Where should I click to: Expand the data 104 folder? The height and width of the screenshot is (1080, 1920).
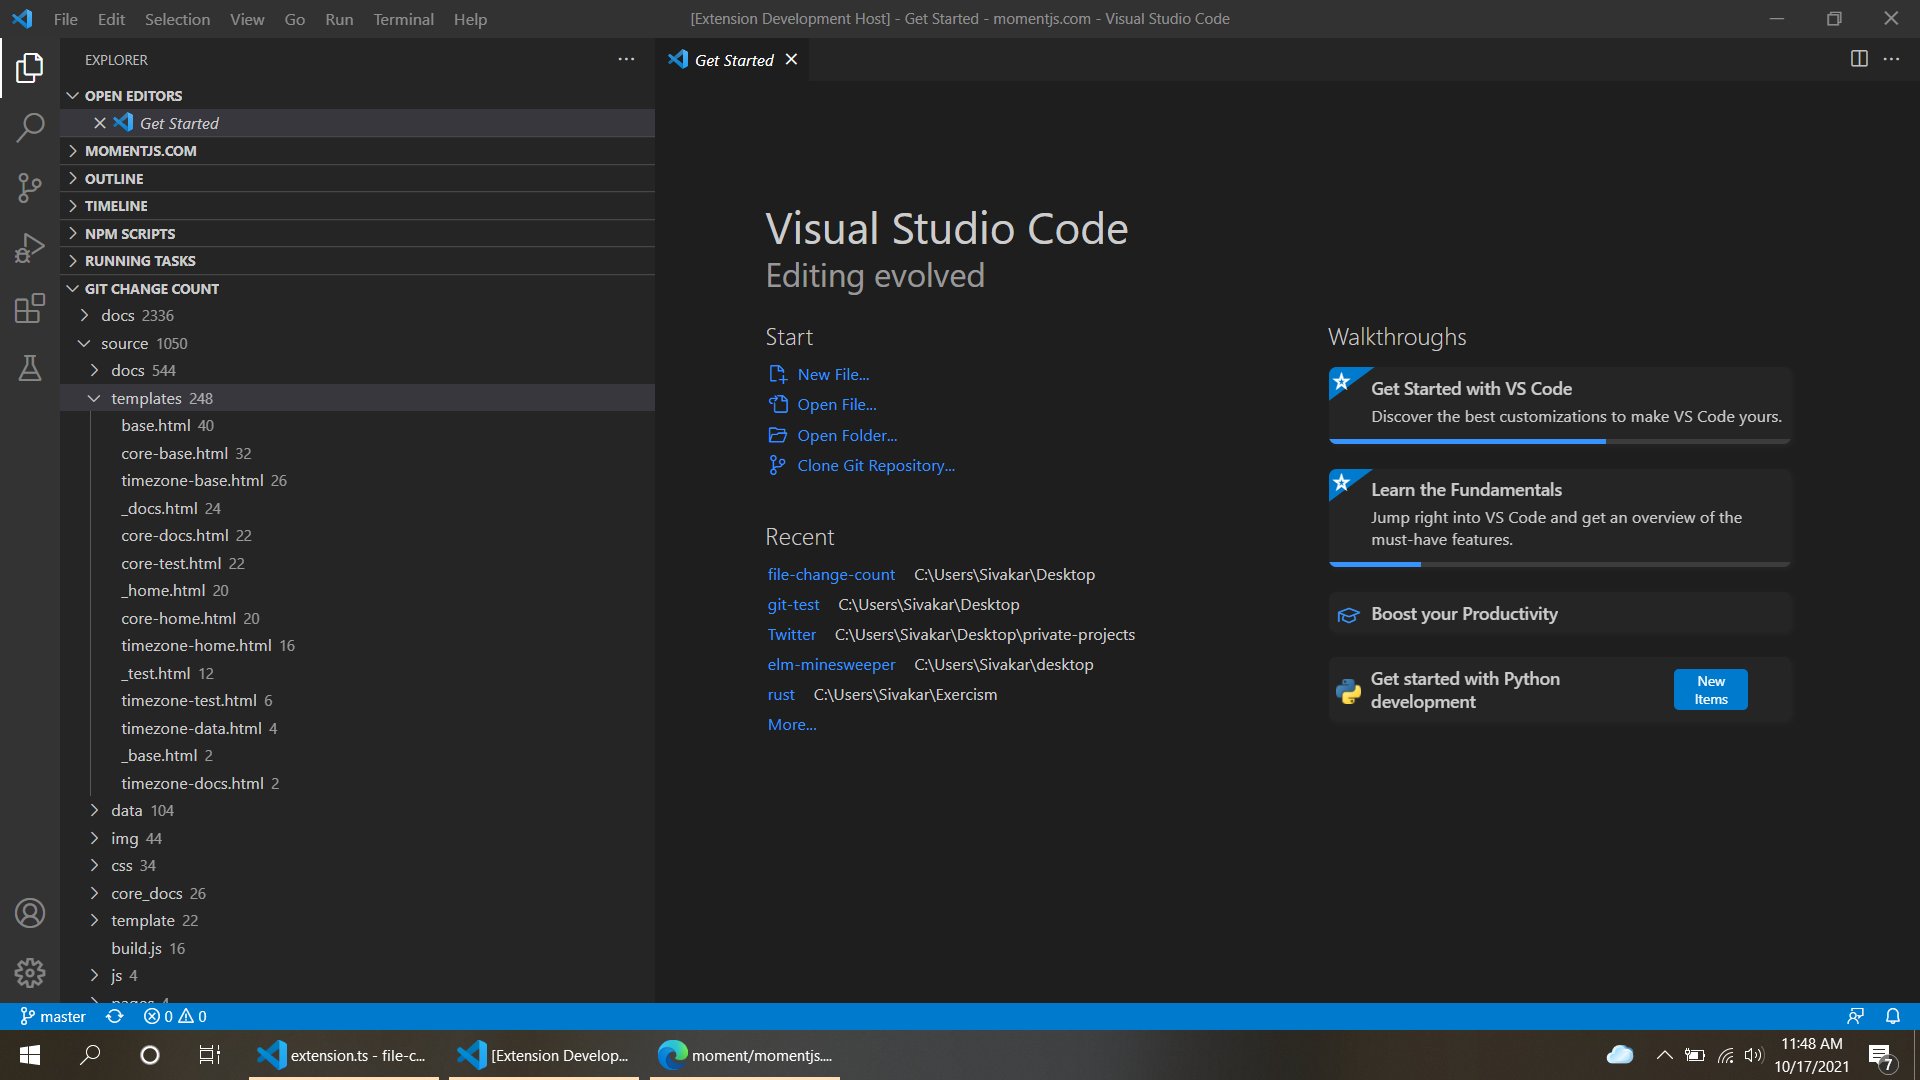coord(94,811)
